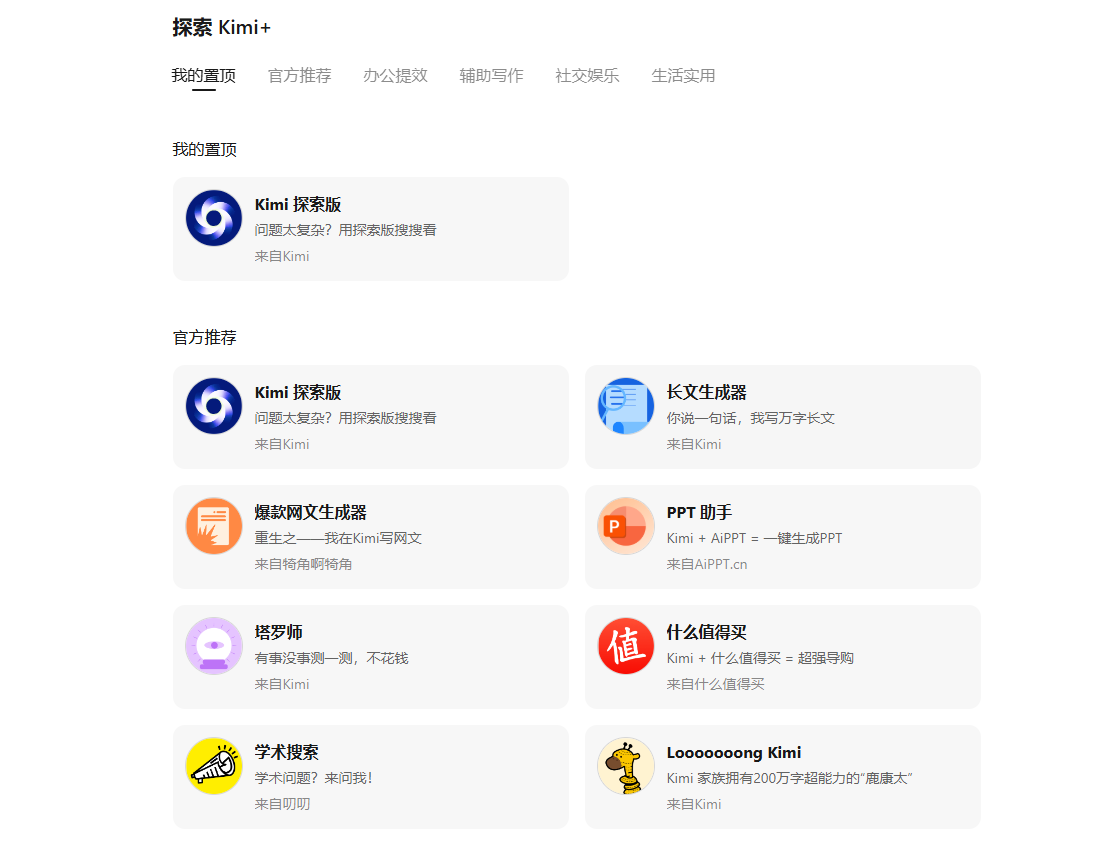The image size is (1105, 855).
Task: Open 爆款网文生成器 card title
Action: [311, 512]
